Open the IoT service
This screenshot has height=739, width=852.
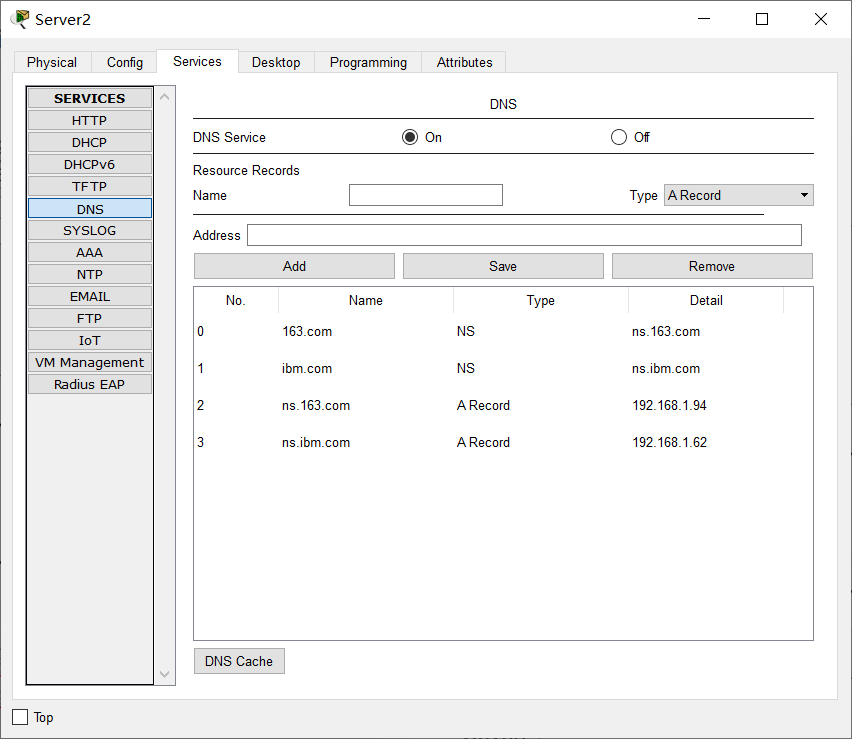(90, 340)
